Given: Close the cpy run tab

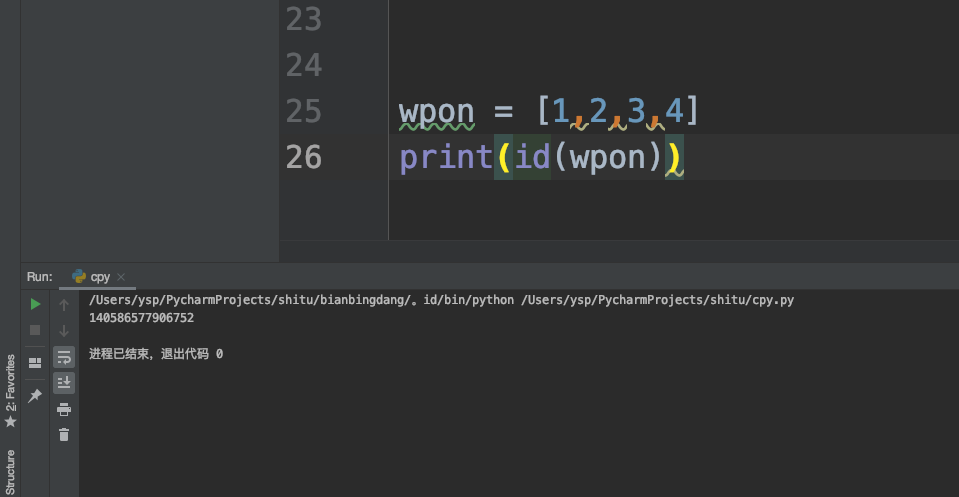Looking at the screenshot, I should click(121, 277).
